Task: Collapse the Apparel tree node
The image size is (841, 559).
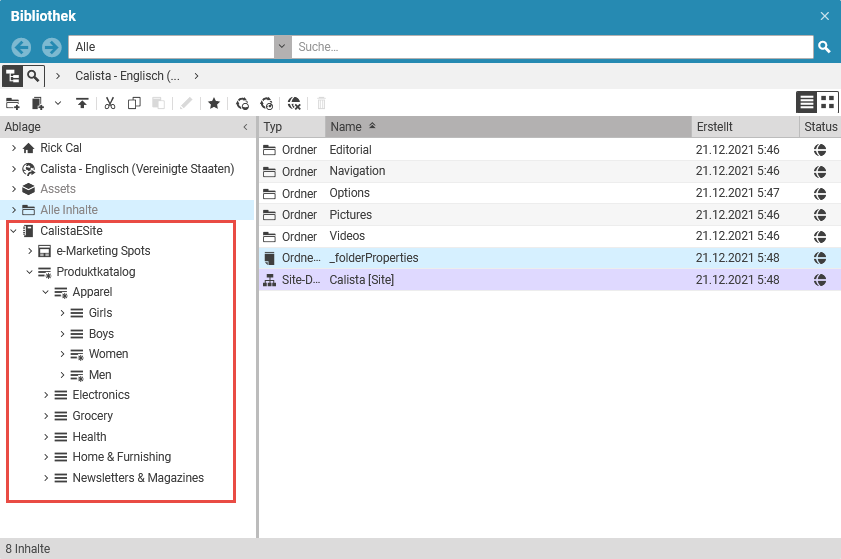Action: coord(46,293)
